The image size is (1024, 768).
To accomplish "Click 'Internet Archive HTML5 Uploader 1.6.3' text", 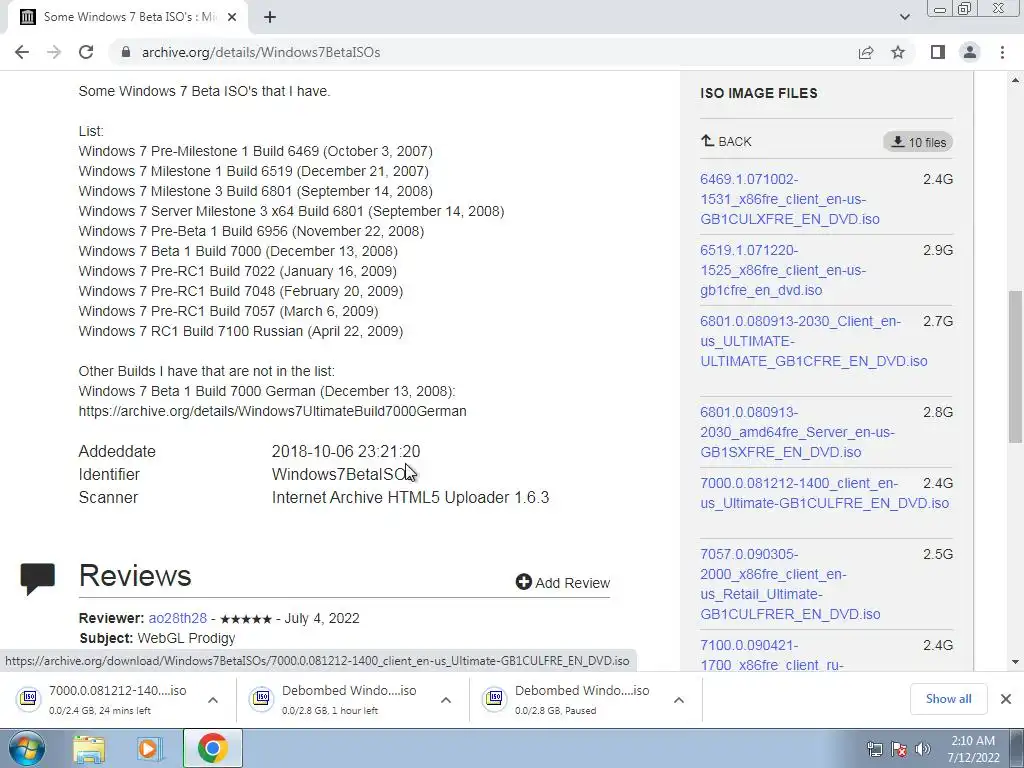I will [410, 498].
